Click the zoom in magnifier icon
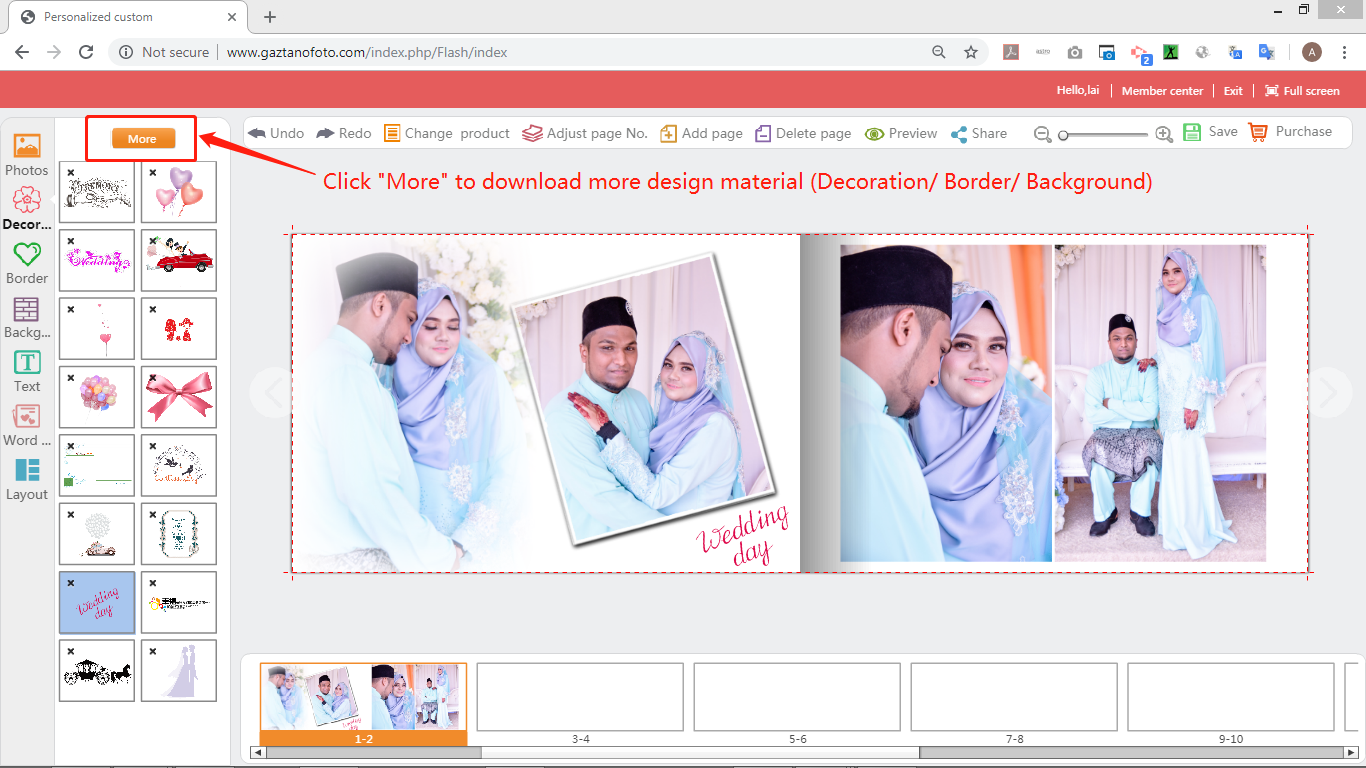 (x=1164, y=134)
